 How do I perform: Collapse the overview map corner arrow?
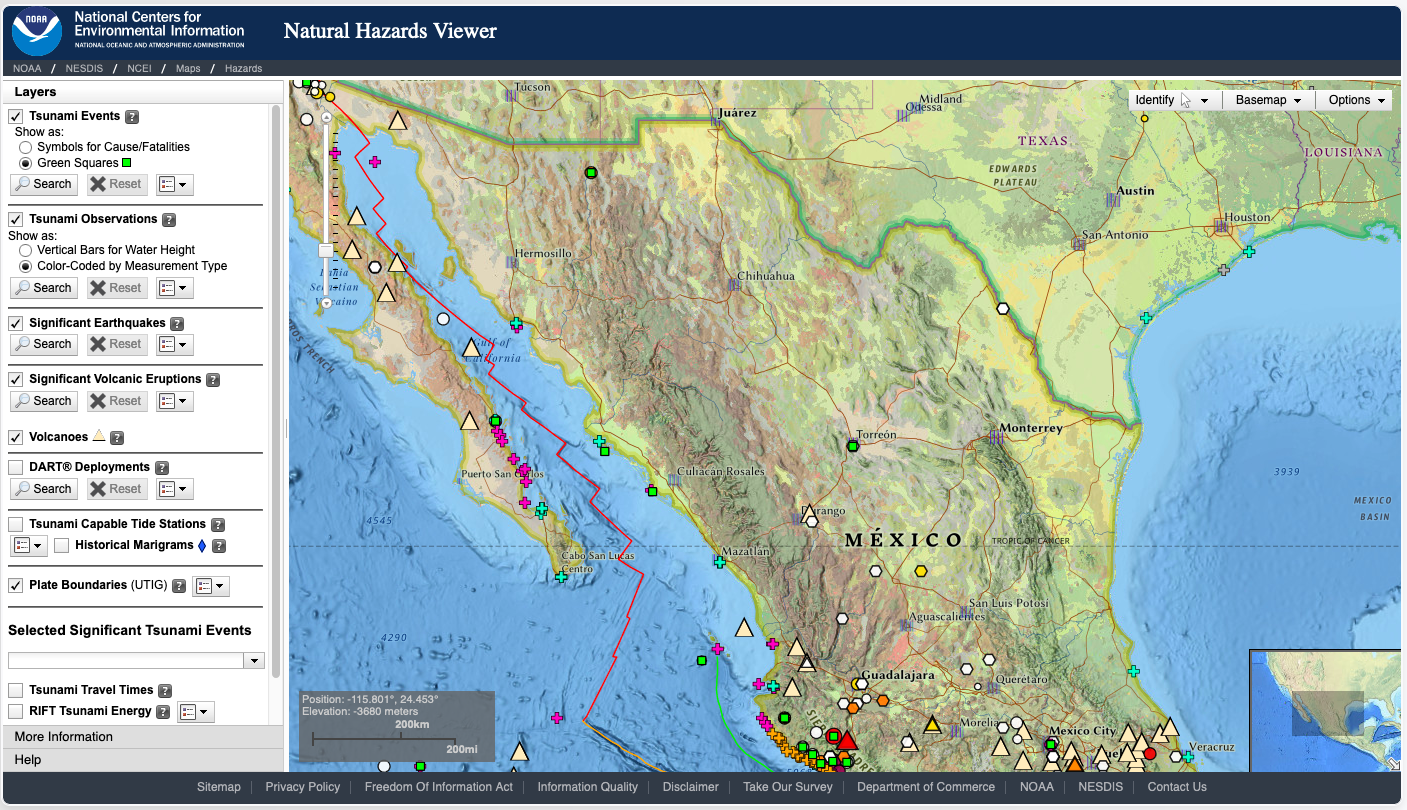[1393, 765]
